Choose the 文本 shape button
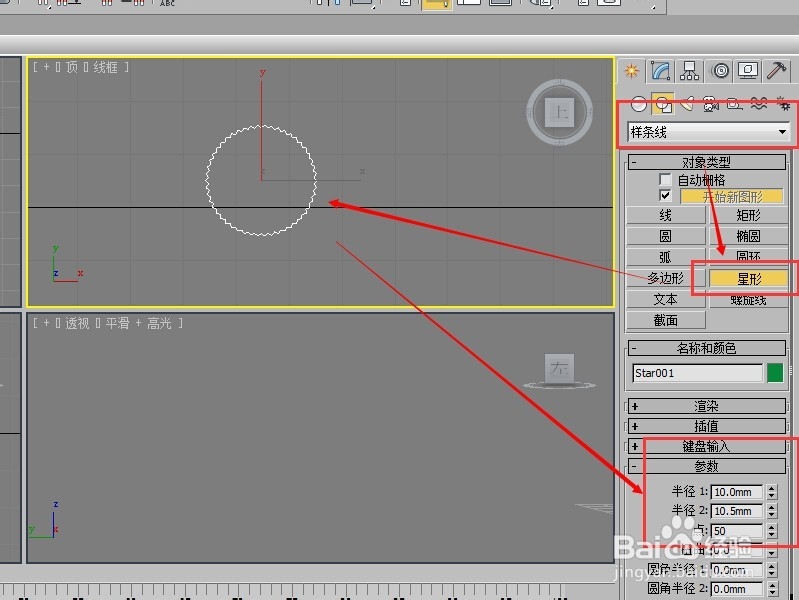The width and height of the screenshot is (799, 600). 665,299
